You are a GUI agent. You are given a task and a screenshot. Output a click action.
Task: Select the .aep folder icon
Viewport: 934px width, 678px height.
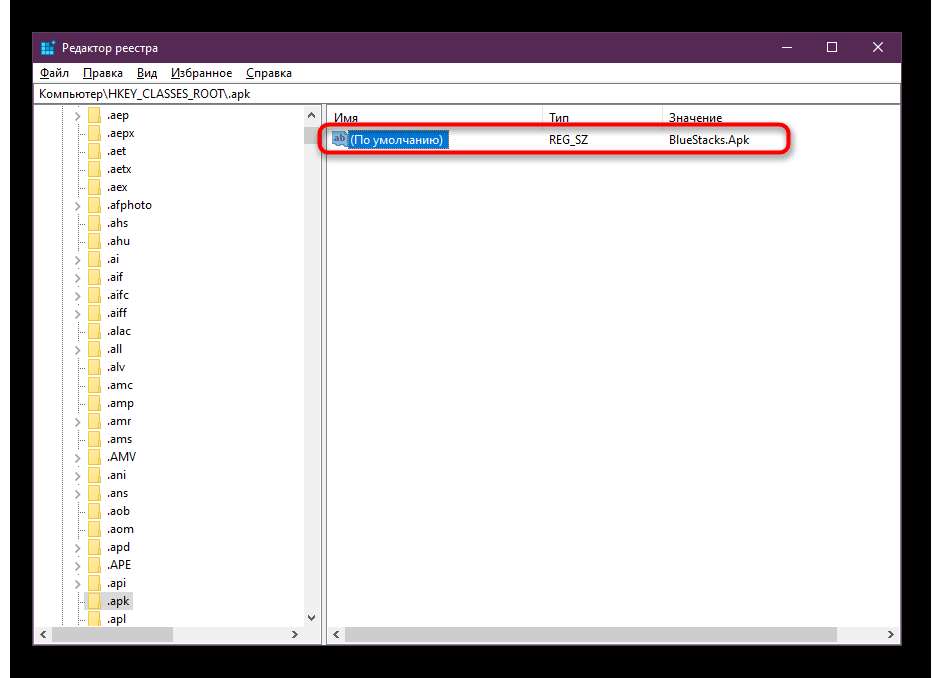click(x=94, y=115)
